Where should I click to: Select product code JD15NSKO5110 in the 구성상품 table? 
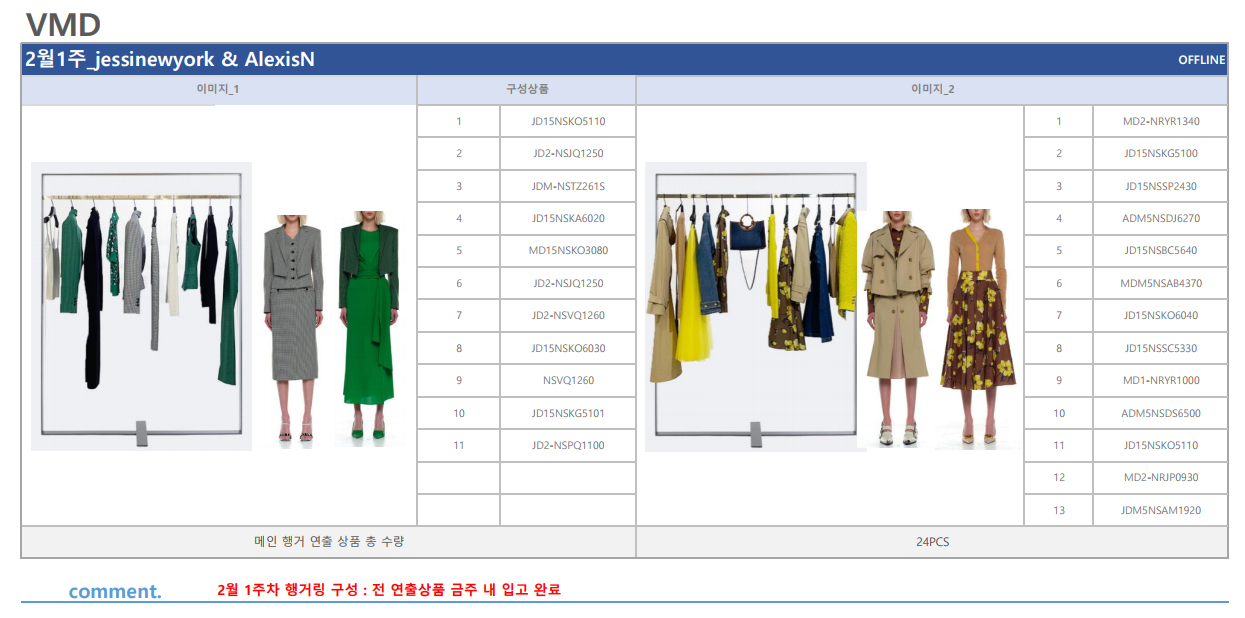[568, 122]
